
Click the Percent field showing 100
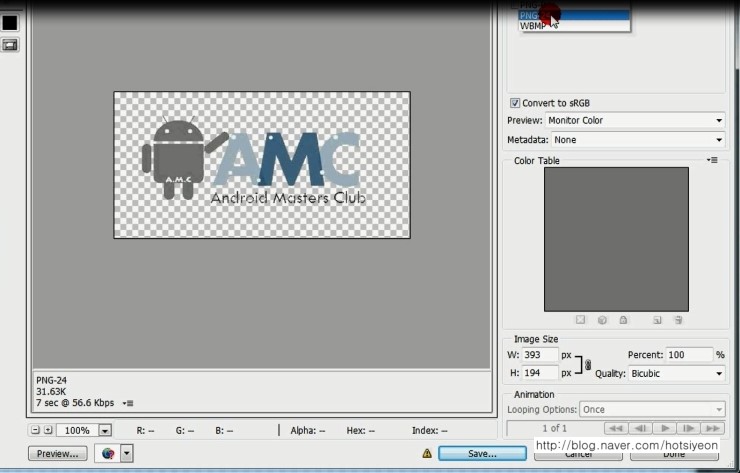point(689,355)
